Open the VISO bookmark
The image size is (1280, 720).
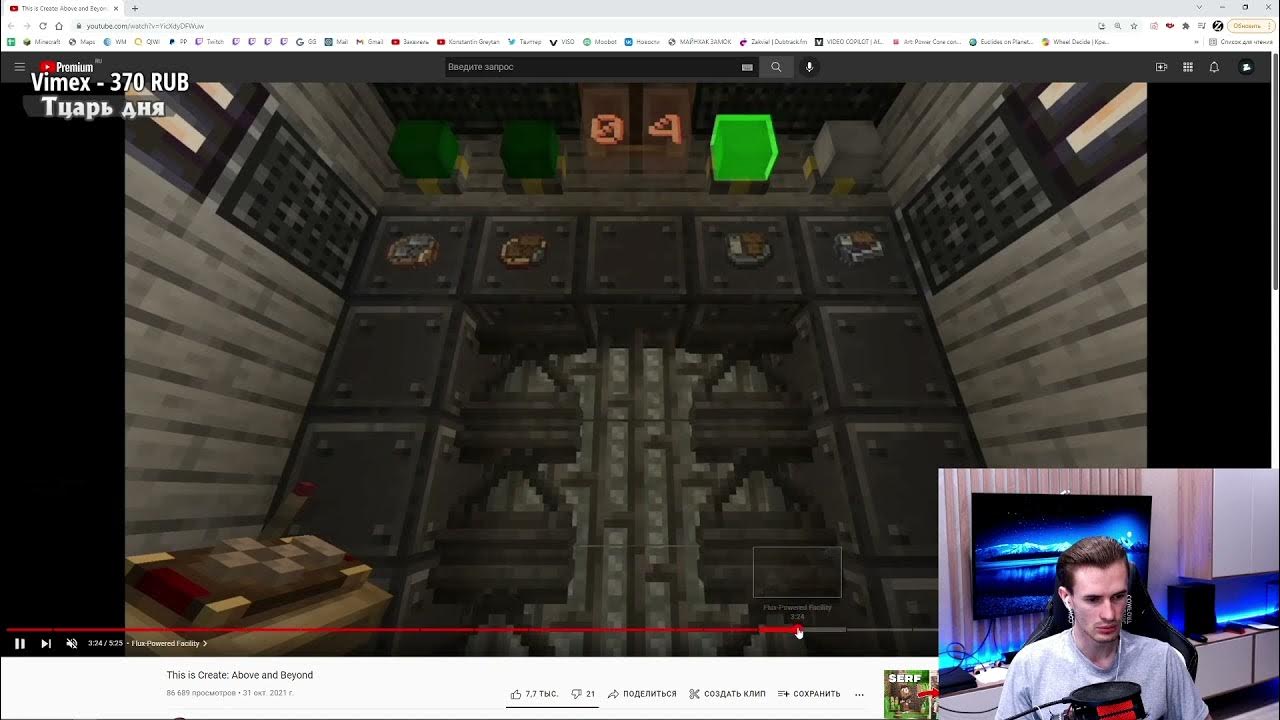pos(561,42)
